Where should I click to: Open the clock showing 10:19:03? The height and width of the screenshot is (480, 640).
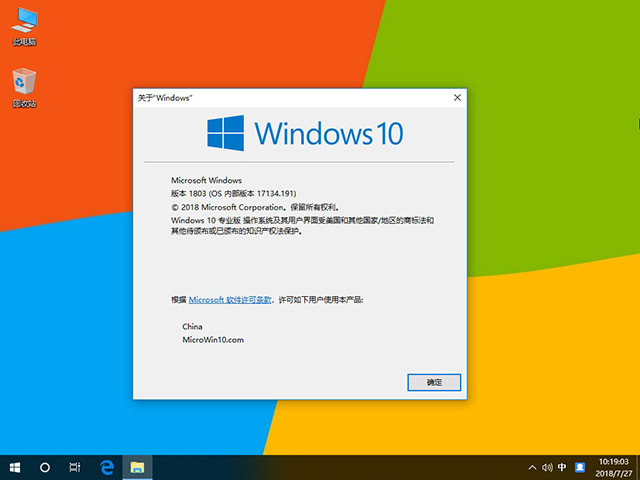click(x=613, y=462)
